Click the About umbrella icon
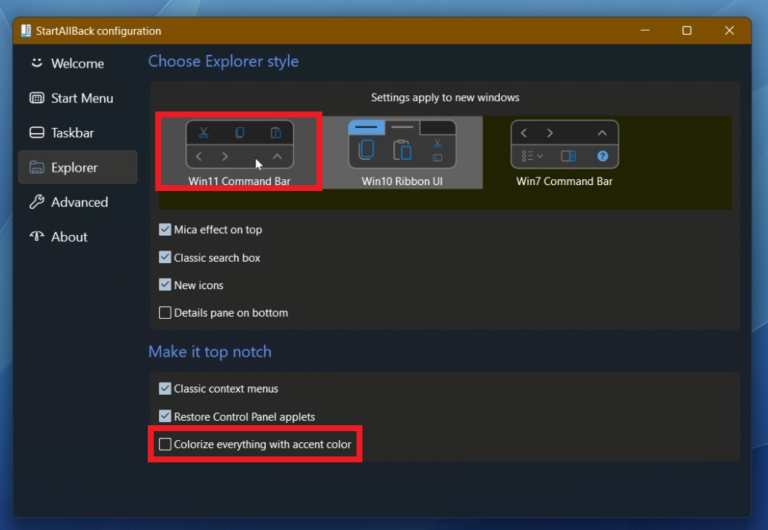This screenshot has width=768, height=530. click(37, 236)
